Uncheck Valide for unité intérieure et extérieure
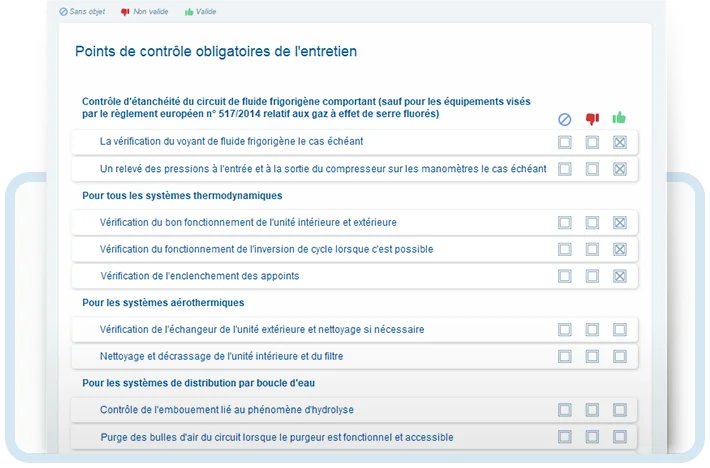This screenshot has height=468, width=710. [x=620, y=223]
